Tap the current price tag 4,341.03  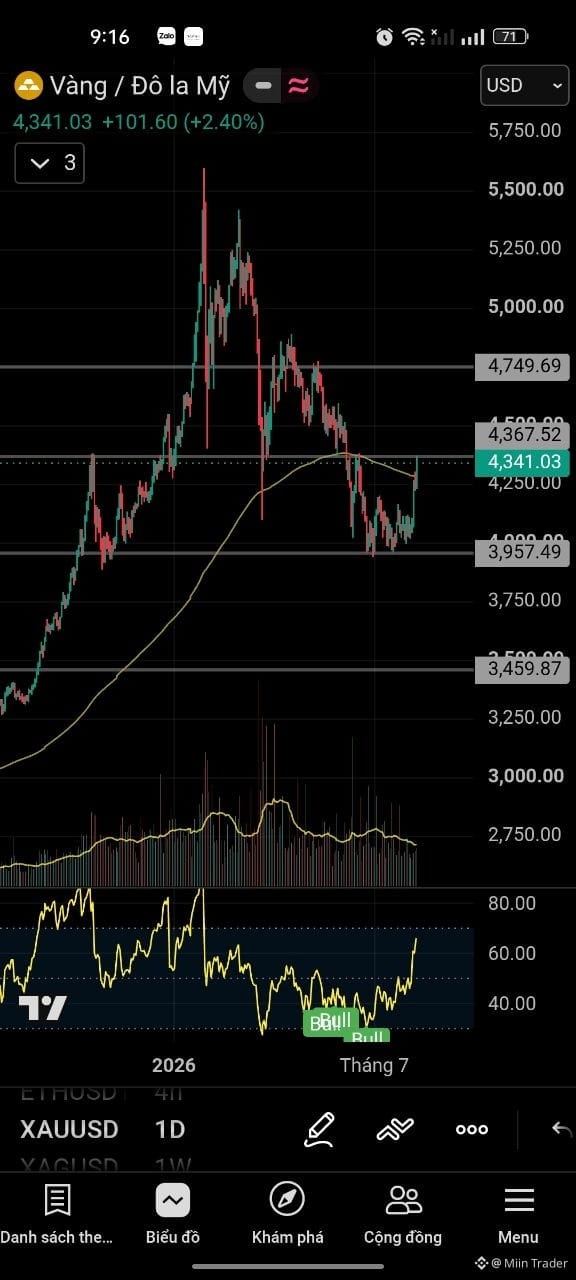(x=524, y=461)
